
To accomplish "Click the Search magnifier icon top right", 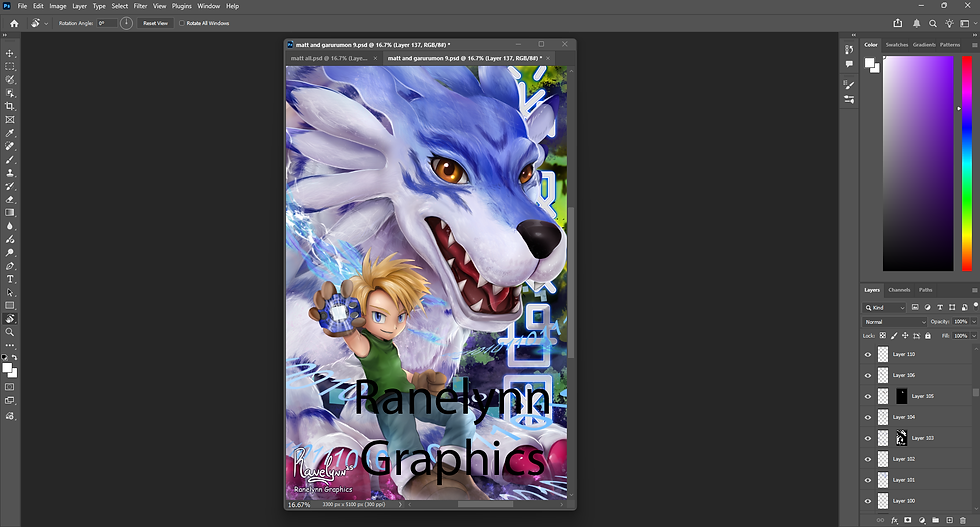I will pos(932,23).
